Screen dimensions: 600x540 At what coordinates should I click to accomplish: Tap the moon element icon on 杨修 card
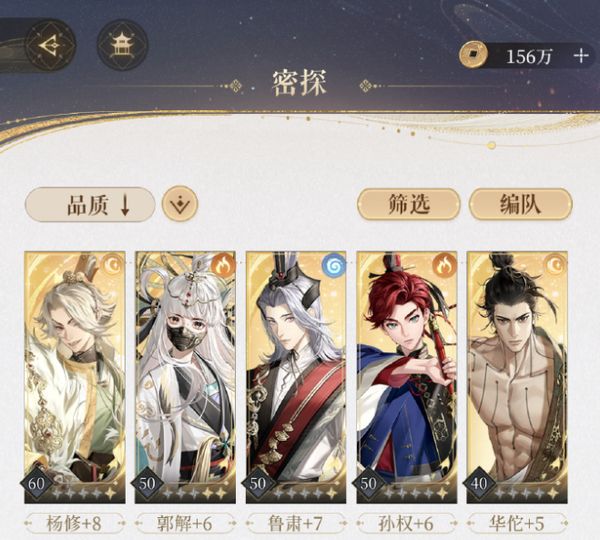click(x=113, y=263)
